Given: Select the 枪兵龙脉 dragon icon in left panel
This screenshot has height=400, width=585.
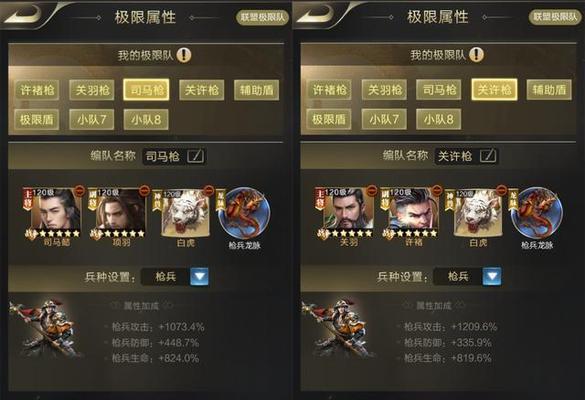Looking at the screenshot, I should 245,213.
